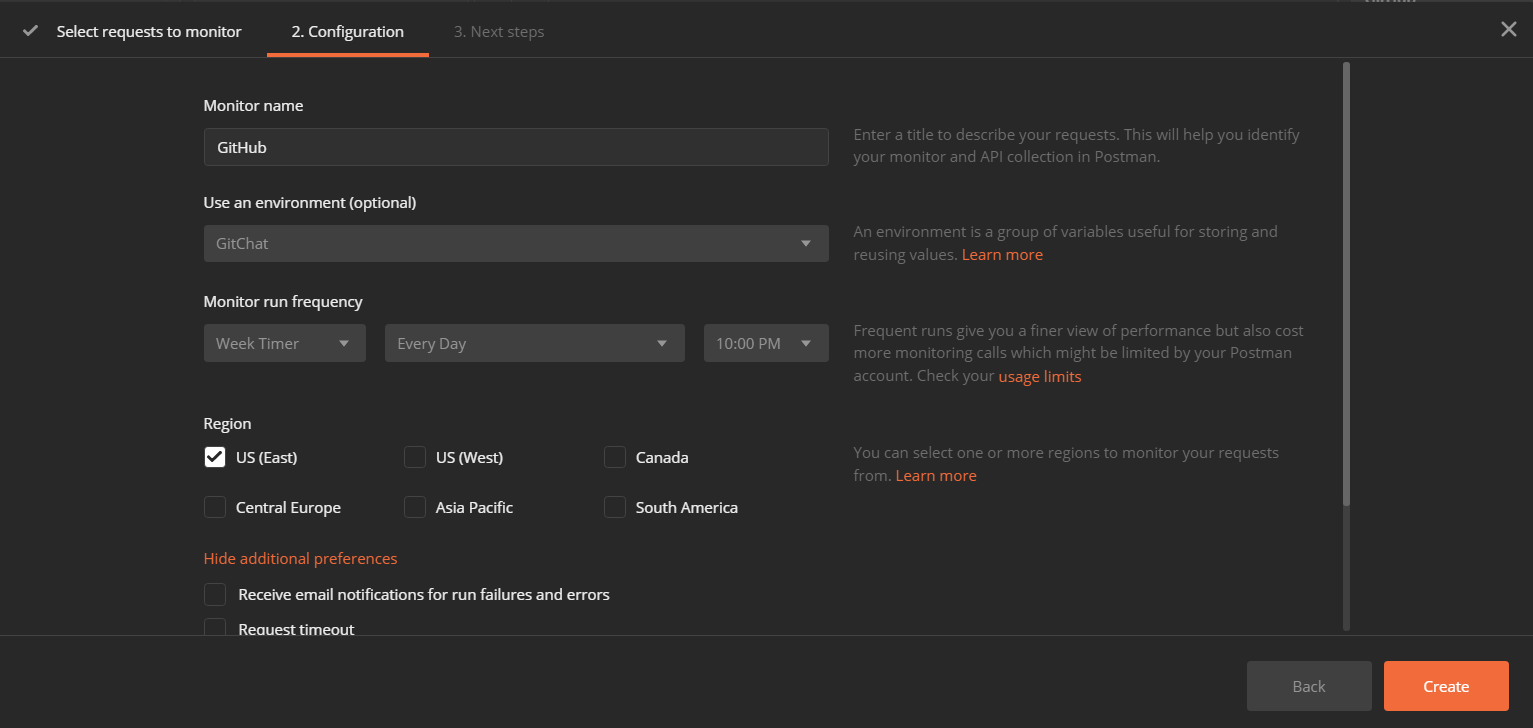Open the Configuration tab

tap(347, 32)
